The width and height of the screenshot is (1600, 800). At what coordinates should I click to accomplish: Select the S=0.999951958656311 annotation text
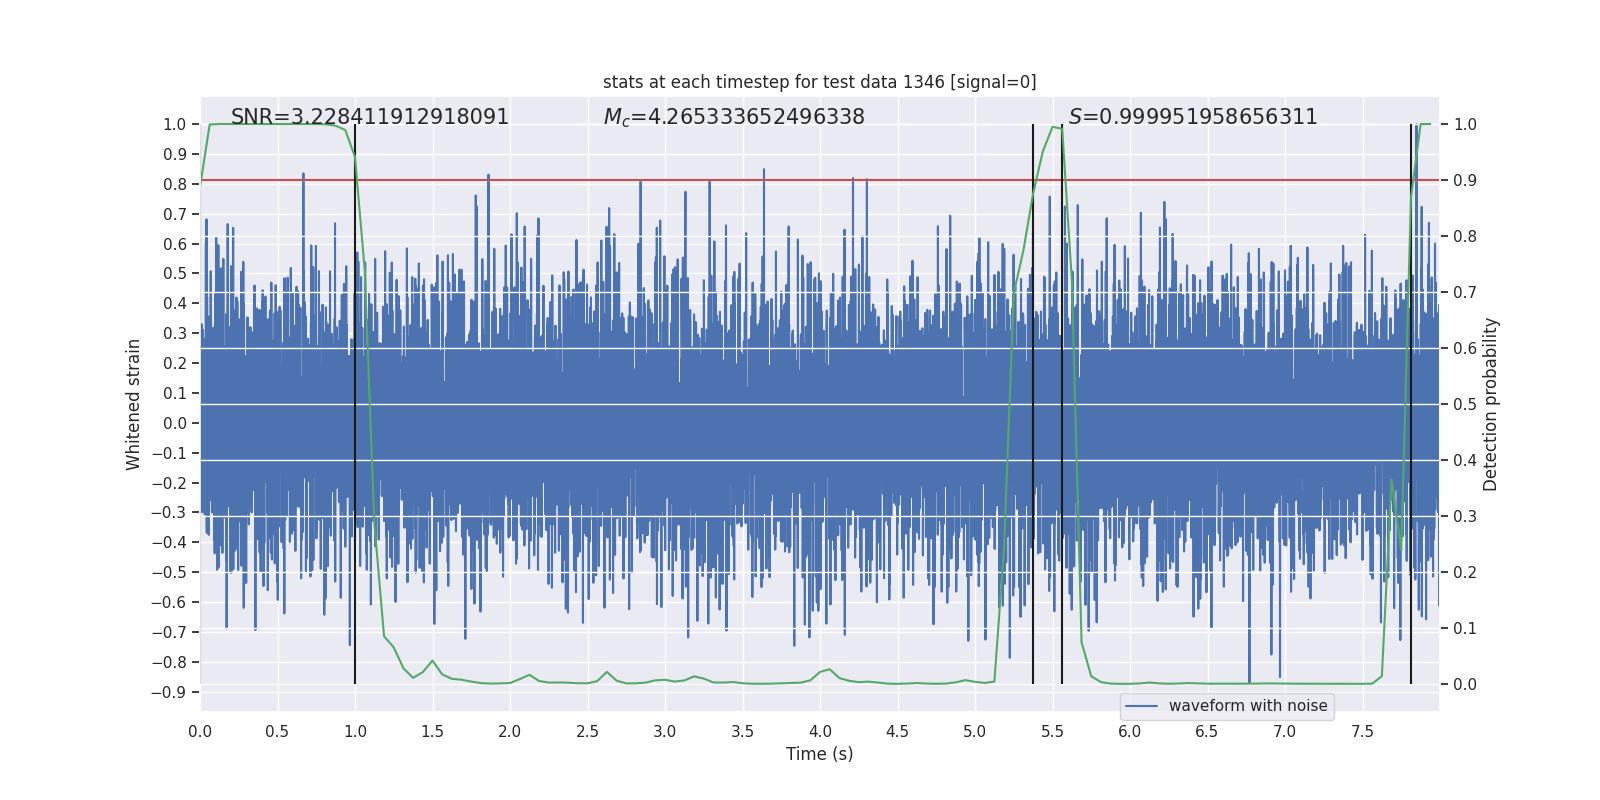point(1193,117)
